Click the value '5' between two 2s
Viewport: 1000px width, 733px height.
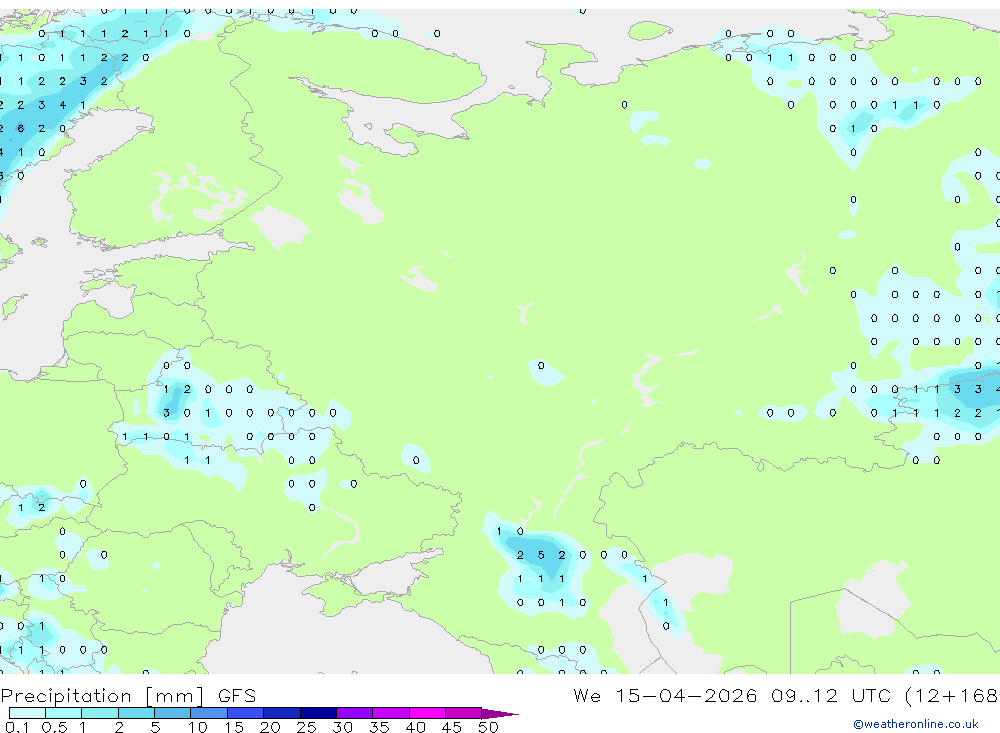tap(541, 555)
